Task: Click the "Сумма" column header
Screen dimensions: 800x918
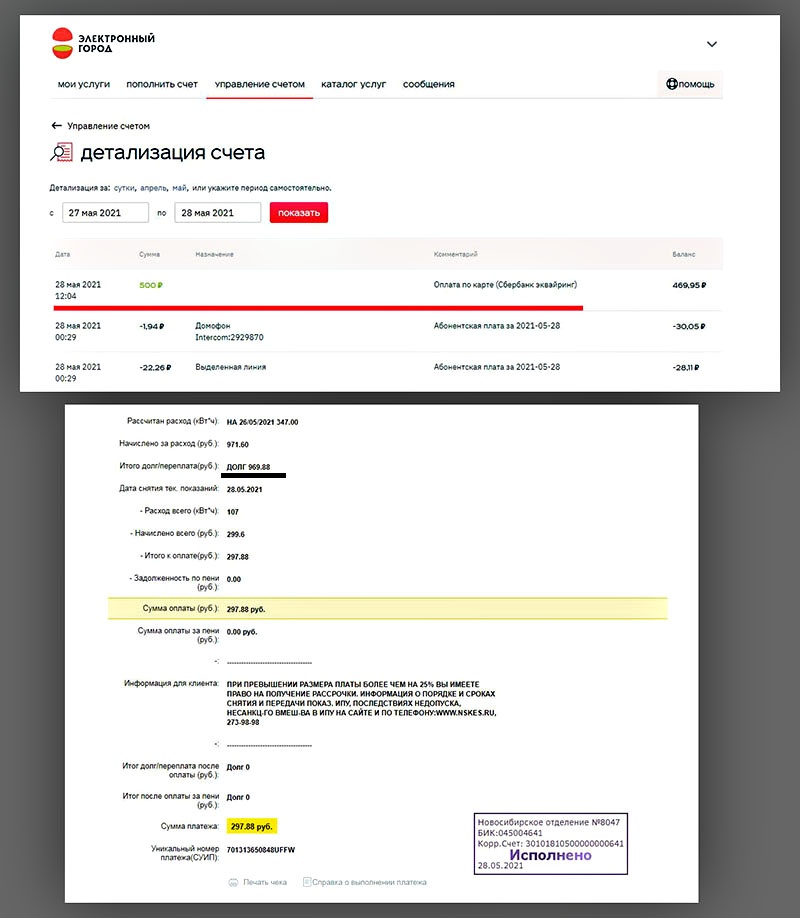Action: coord(149,255)
